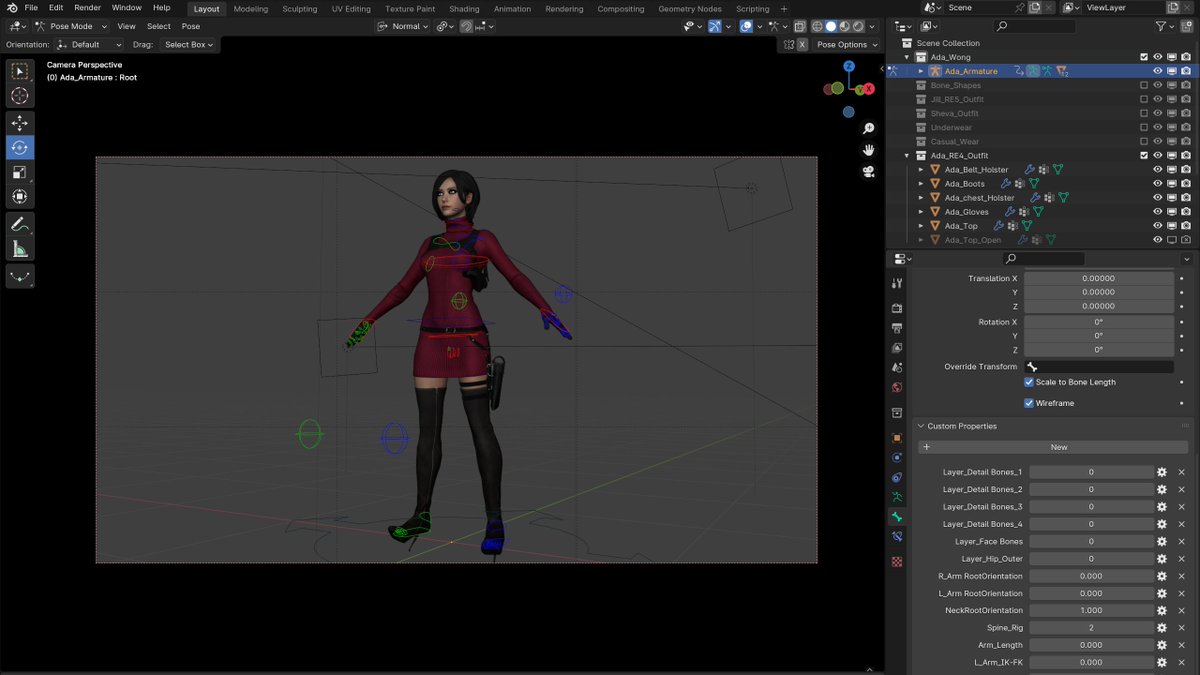
Task: Click the Override Transform bone field
Action: tap(1099, 367)
